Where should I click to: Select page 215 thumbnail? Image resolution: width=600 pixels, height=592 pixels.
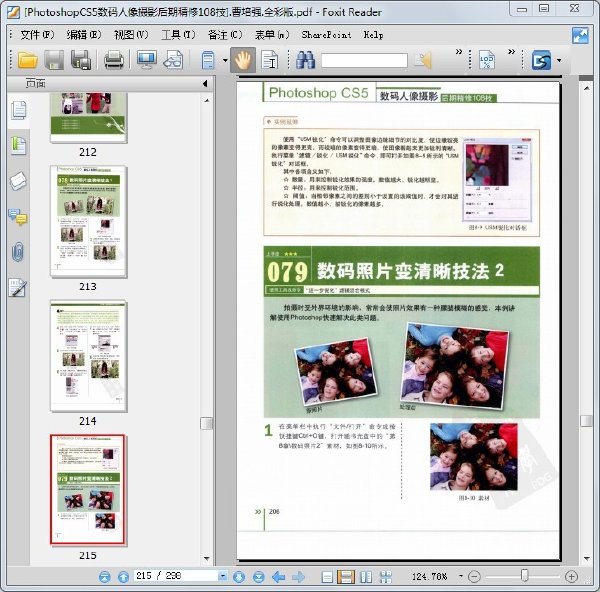point(88,490)
